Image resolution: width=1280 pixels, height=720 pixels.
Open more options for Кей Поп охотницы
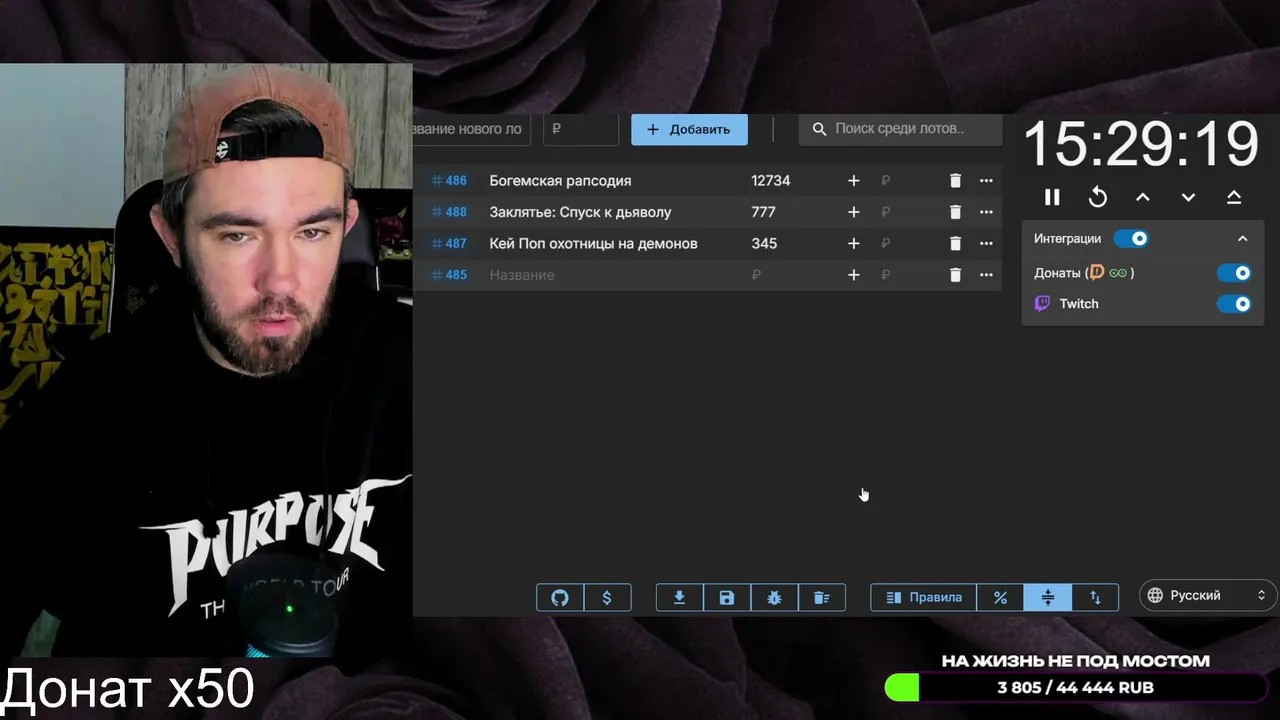click(x=986, y=243)
